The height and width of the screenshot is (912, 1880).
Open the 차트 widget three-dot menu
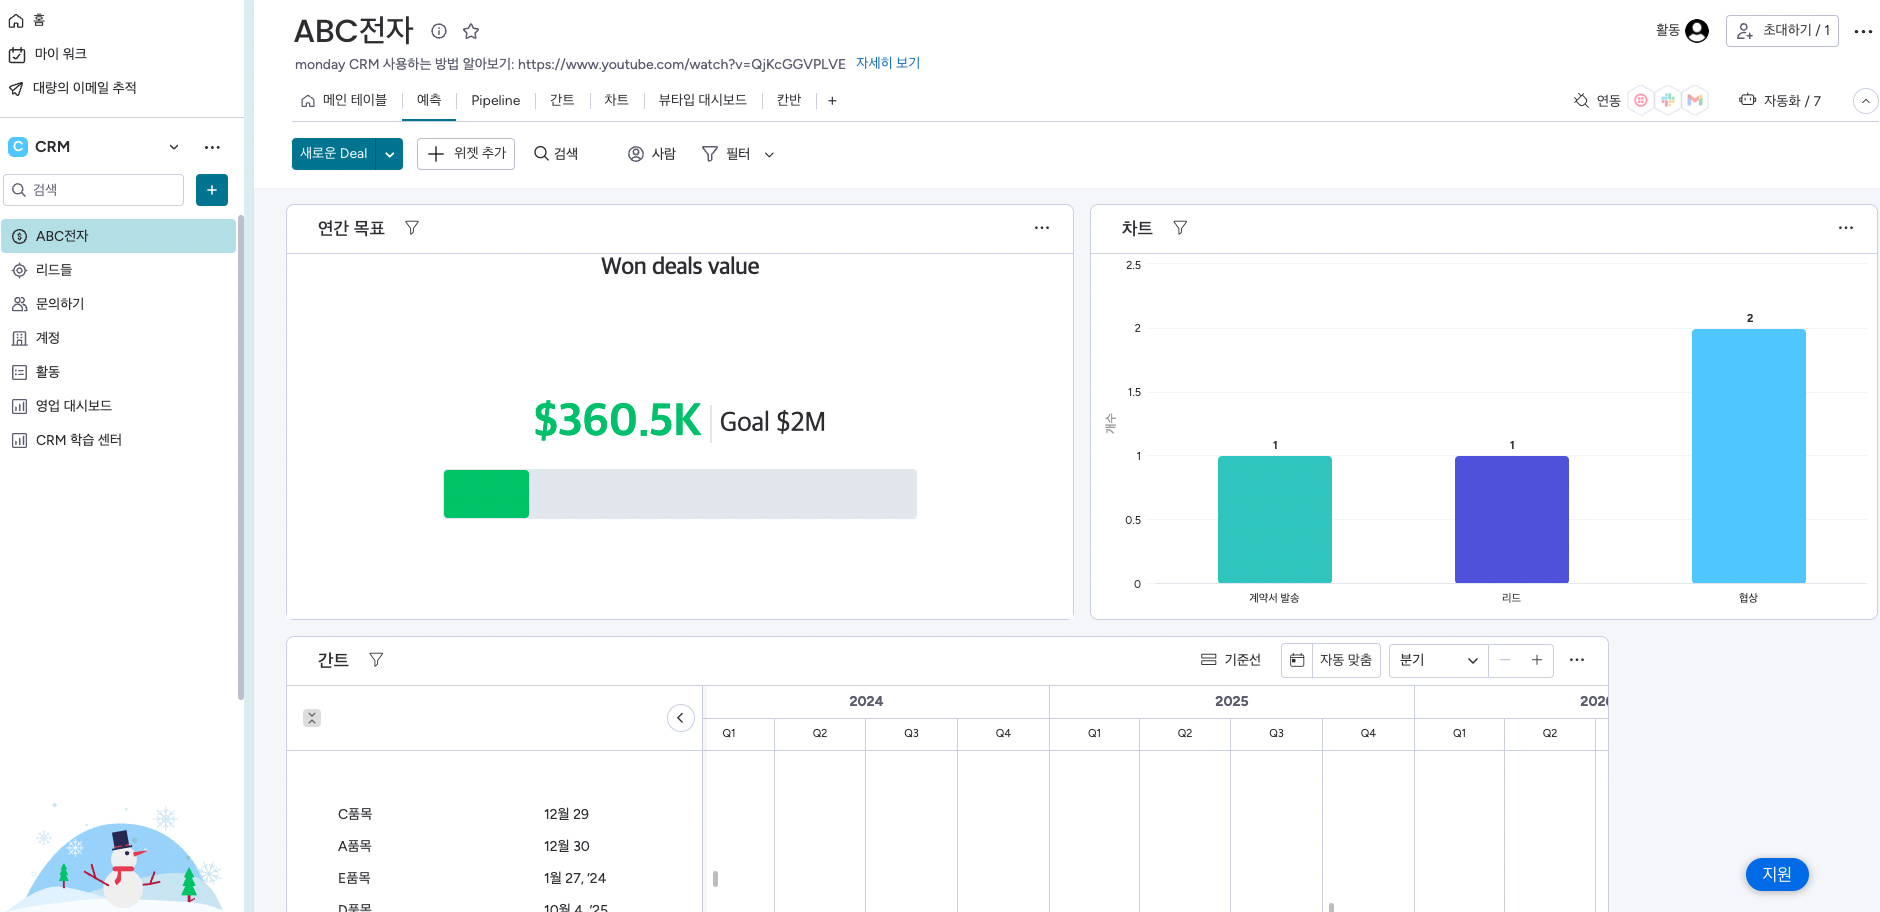tap(1845, 228)
